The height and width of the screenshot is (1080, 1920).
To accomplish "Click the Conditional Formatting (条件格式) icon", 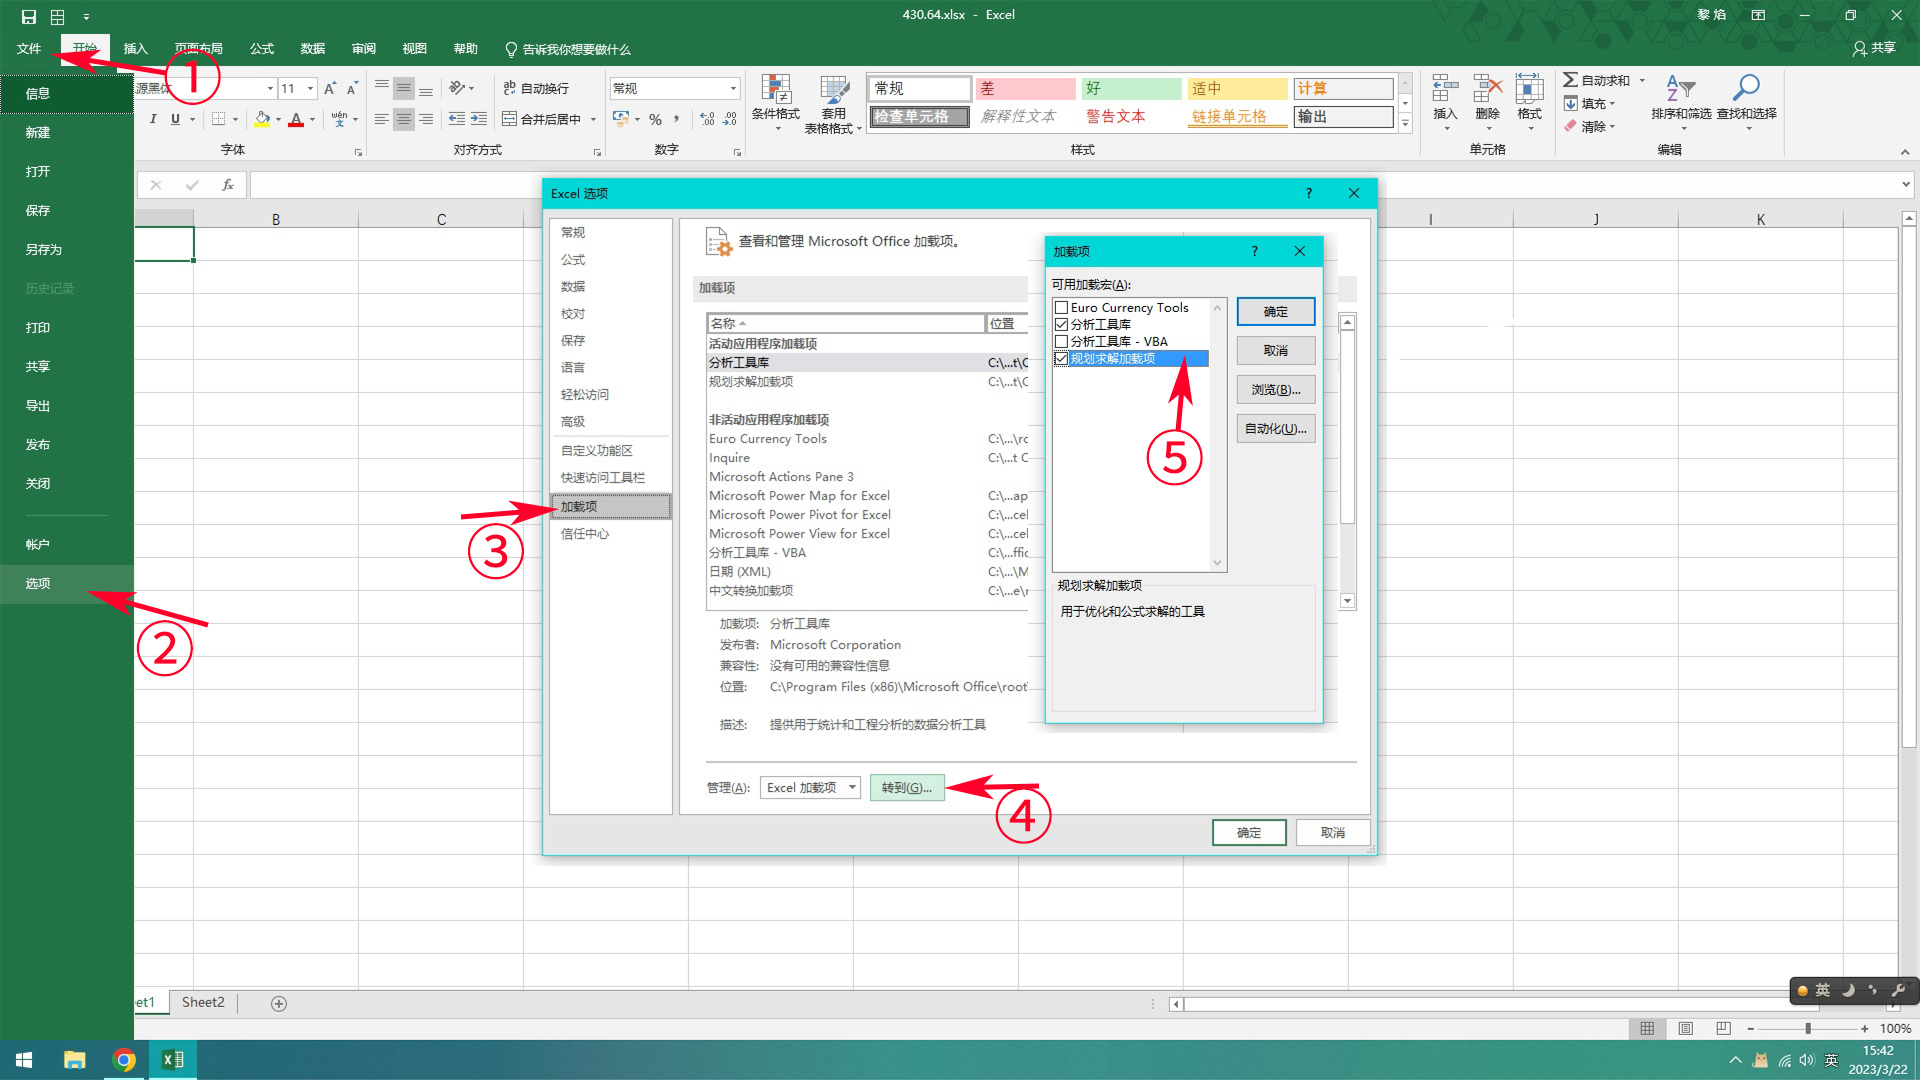I will coord(775,90).
